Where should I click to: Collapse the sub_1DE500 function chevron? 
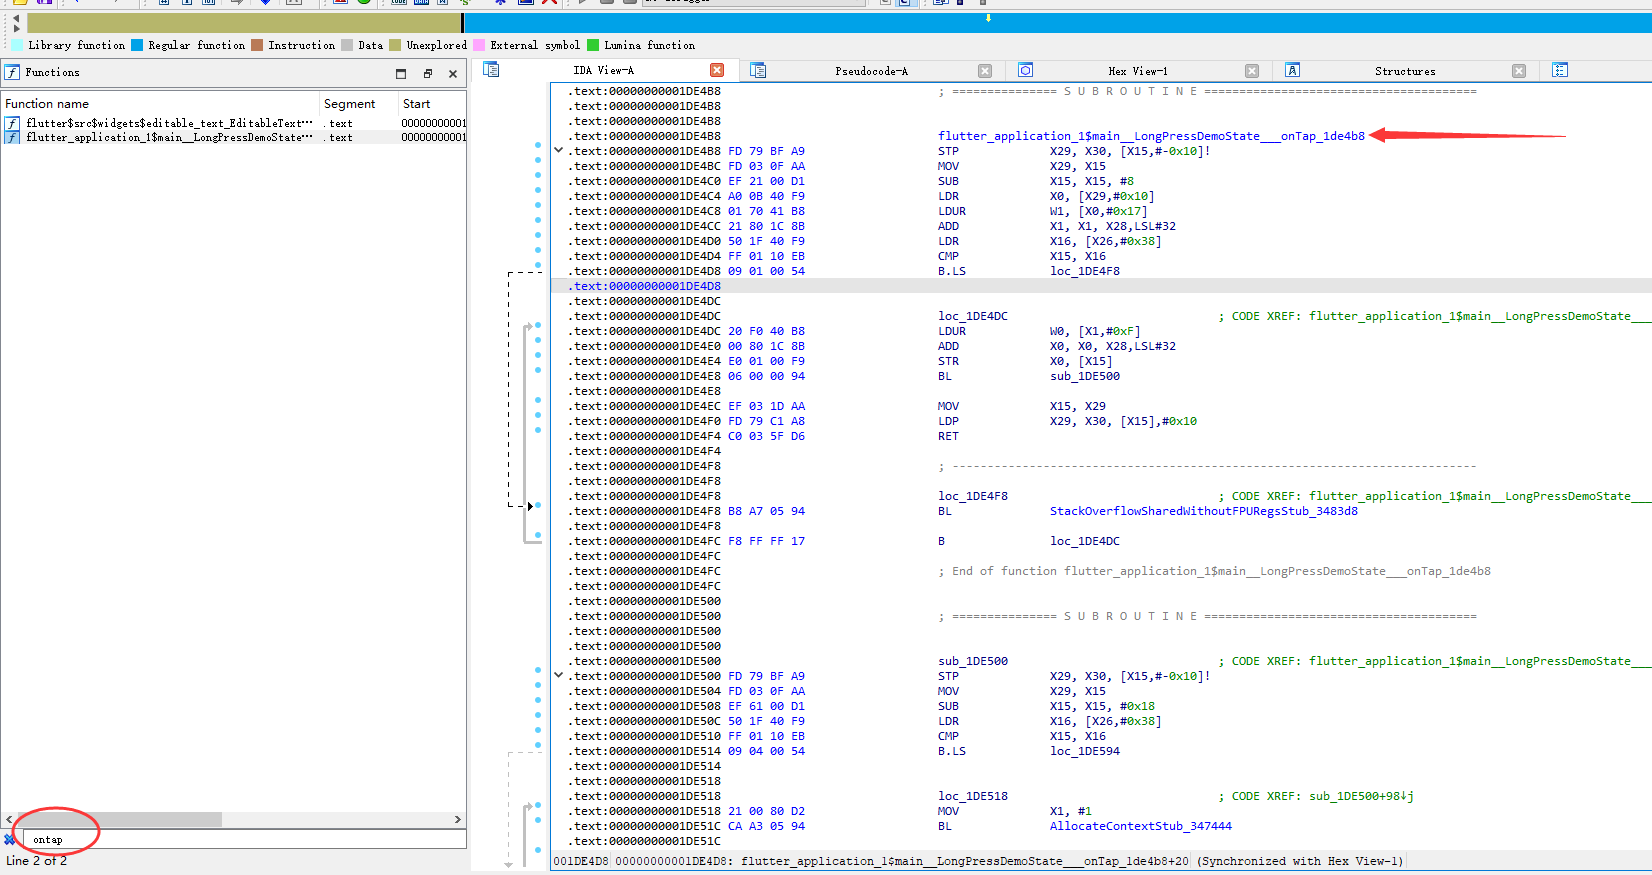(x=558, y=675)
